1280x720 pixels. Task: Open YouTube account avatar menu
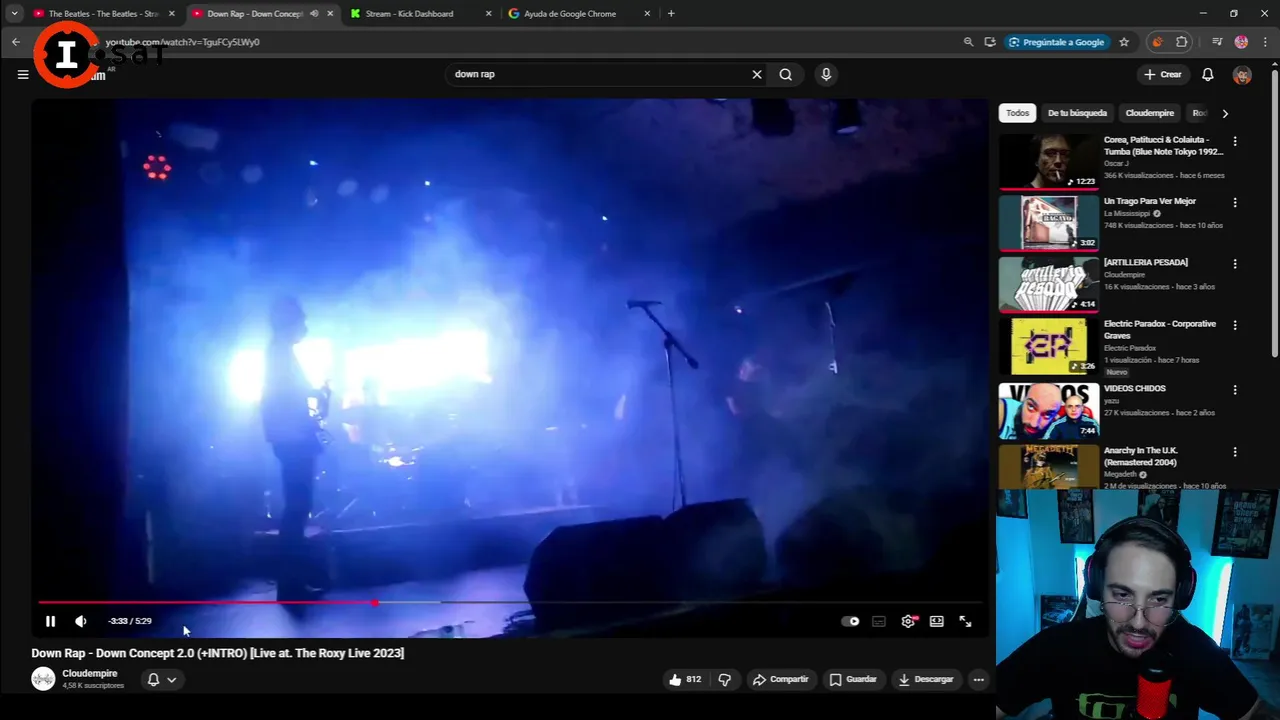pyautogui.click(x=1242, y=75)
